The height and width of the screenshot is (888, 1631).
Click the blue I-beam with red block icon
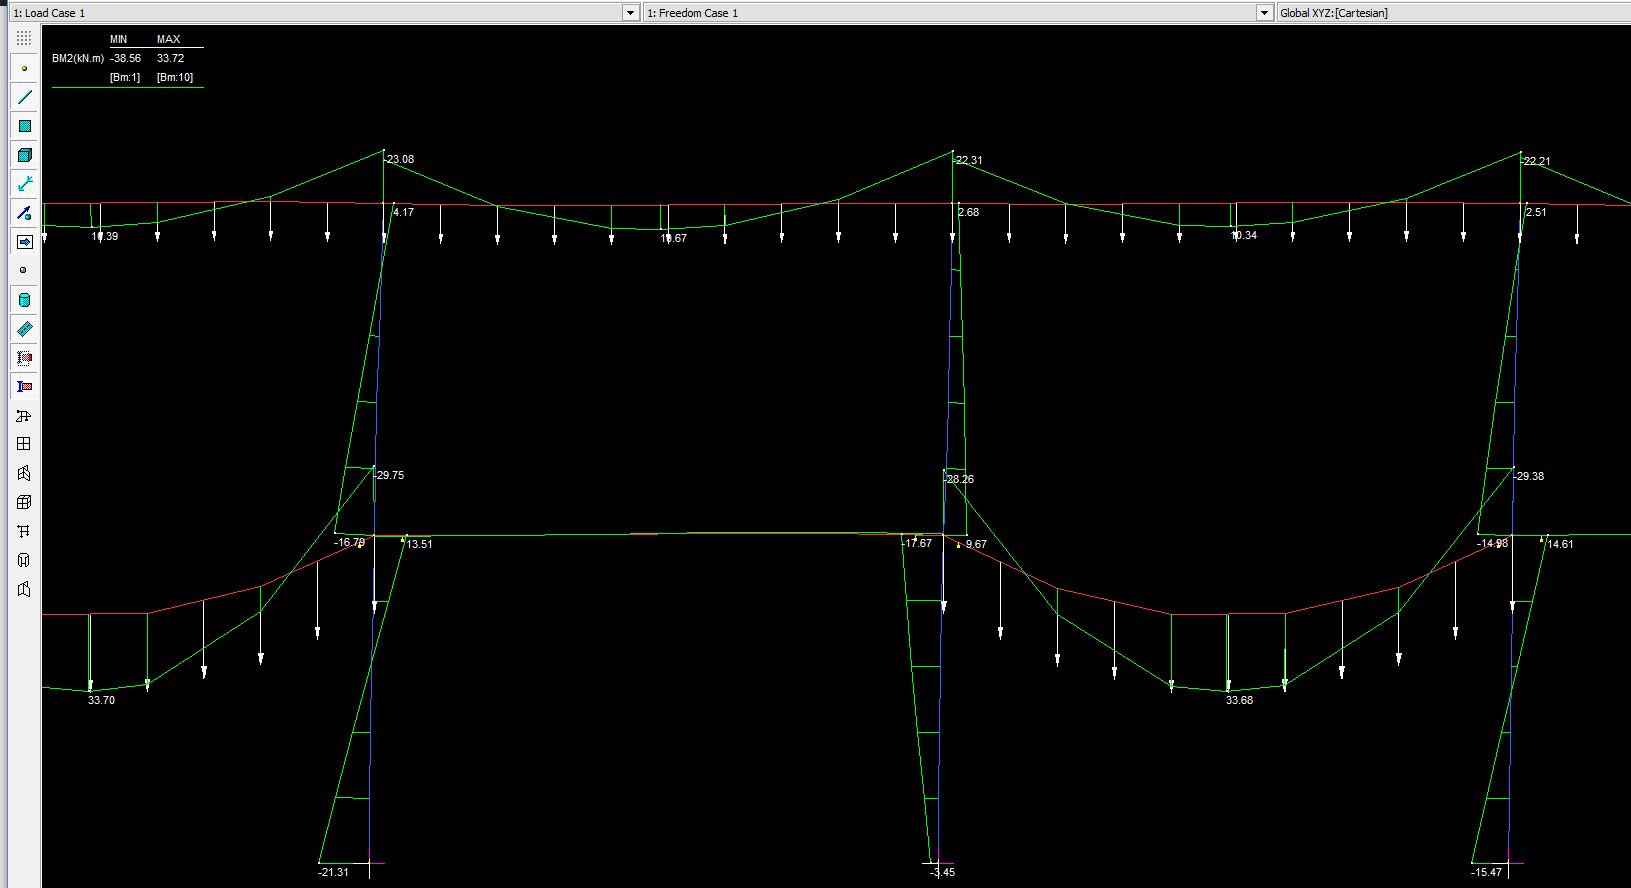pos(24,387)
